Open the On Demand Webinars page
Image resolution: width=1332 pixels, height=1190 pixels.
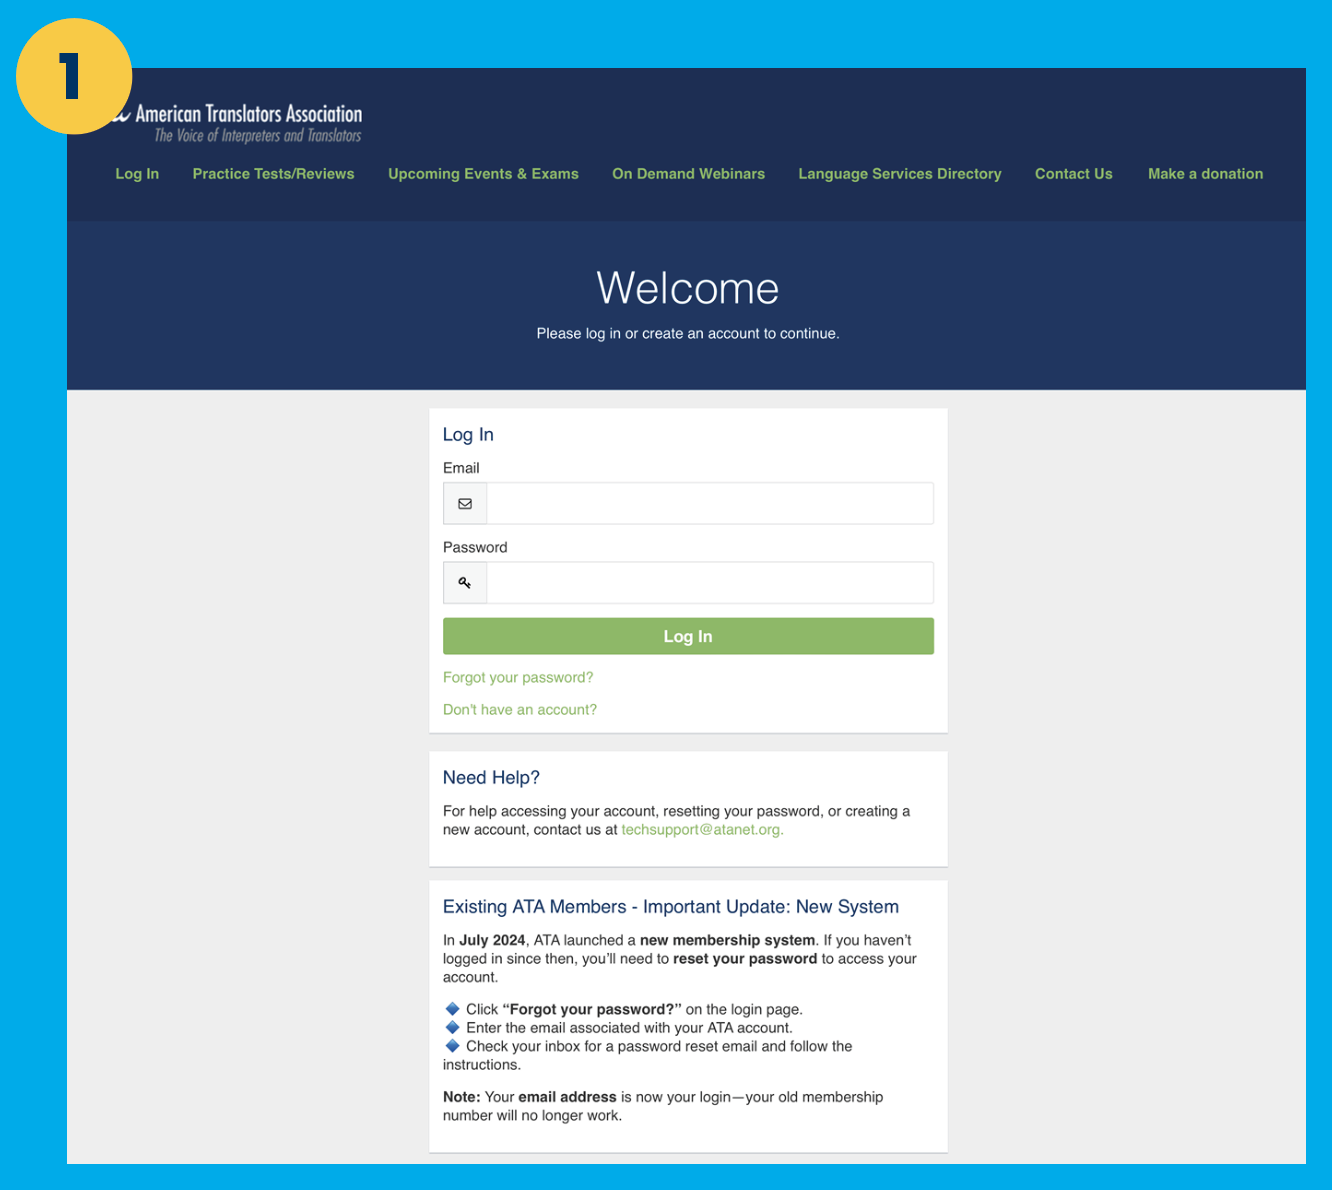(688, 173)
